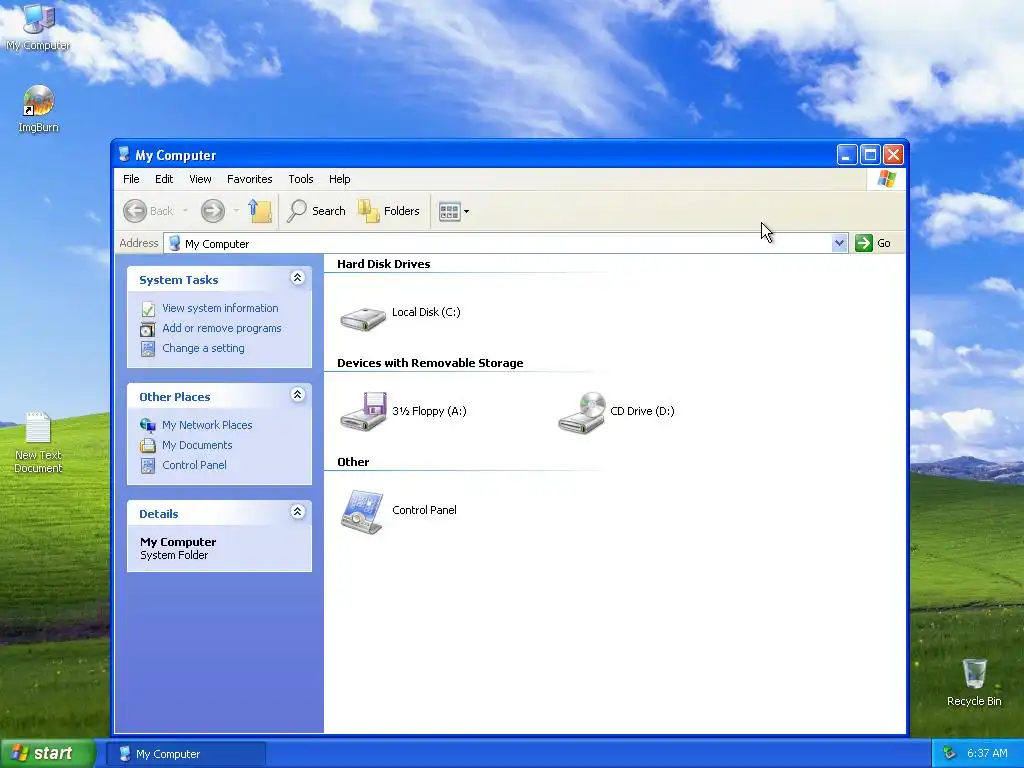Open the File menu
This screenshot has width=1024, height=768.
(x=131, y=179)
